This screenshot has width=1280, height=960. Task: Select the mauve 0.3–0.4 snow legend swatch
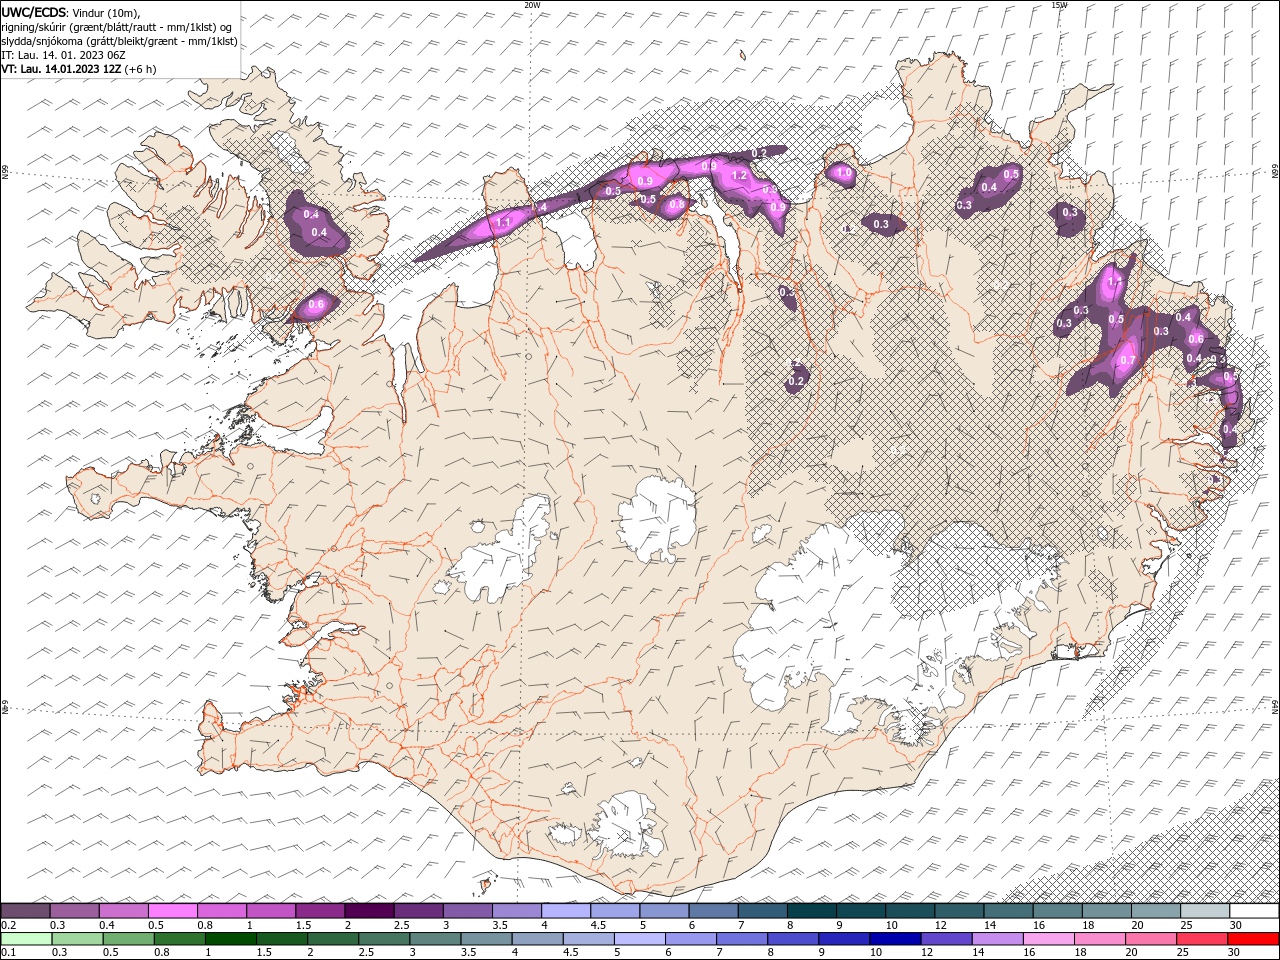pos(75,911)
